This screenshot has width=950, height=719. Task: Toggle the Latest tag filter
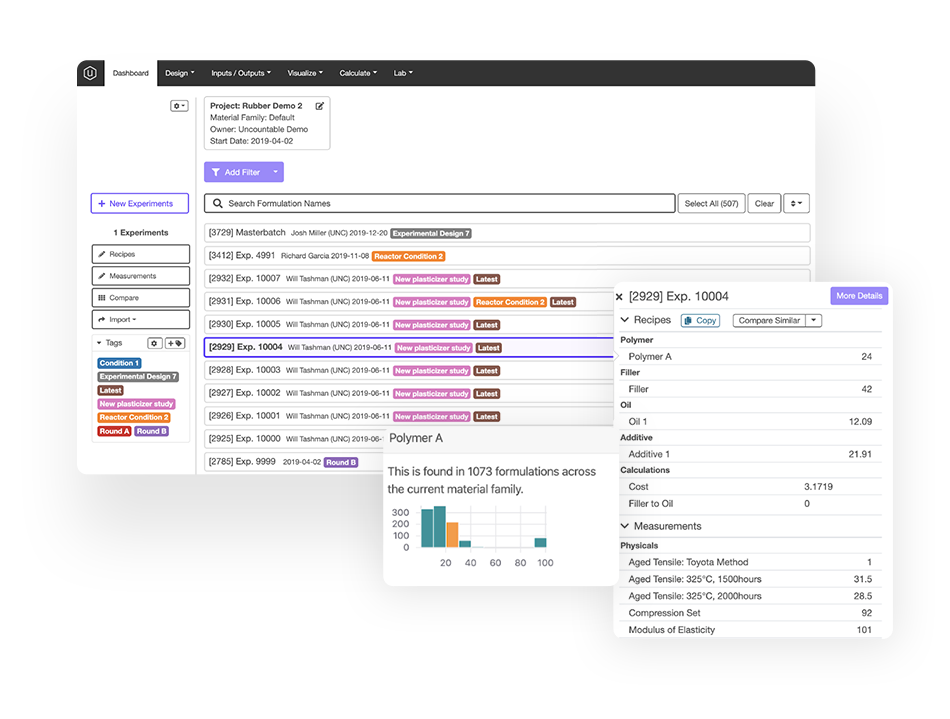110,390
